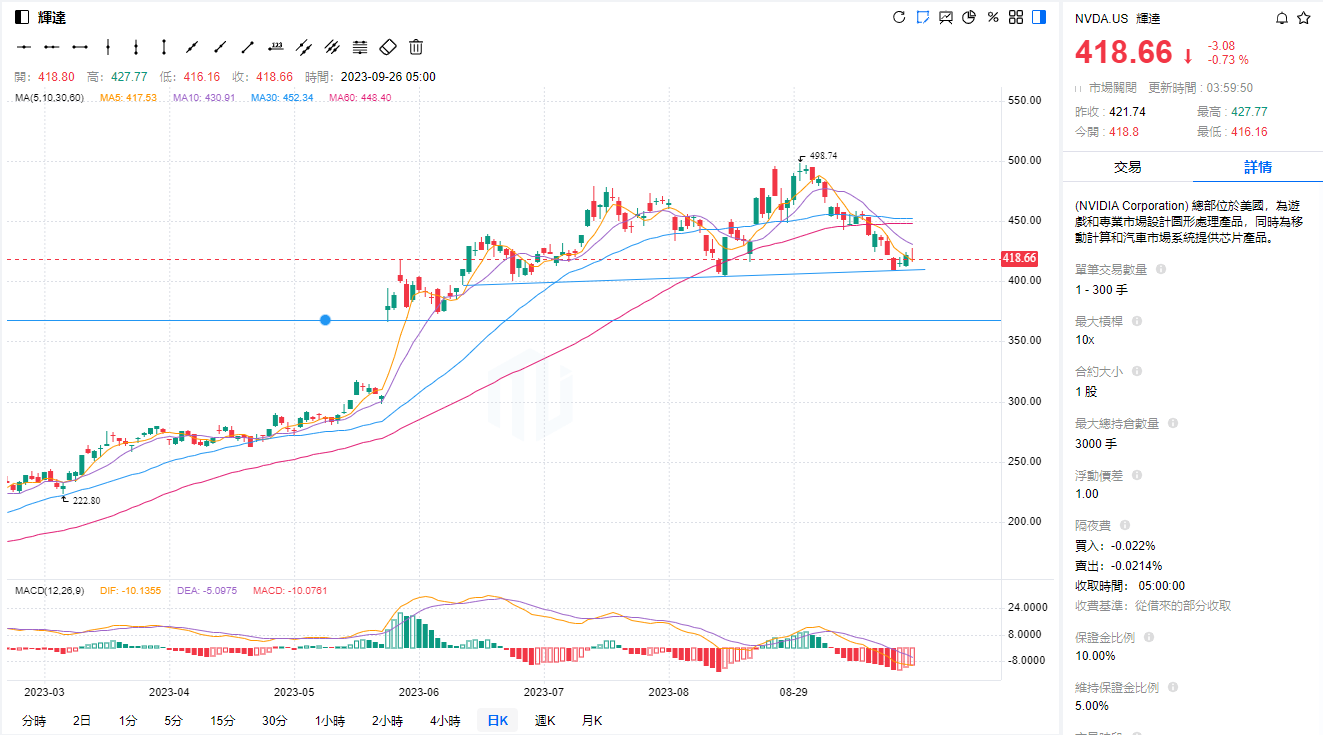The height and width of the screenshot is (735, 1323).
Task: Select the price label line tool
Action: (276, 46)
